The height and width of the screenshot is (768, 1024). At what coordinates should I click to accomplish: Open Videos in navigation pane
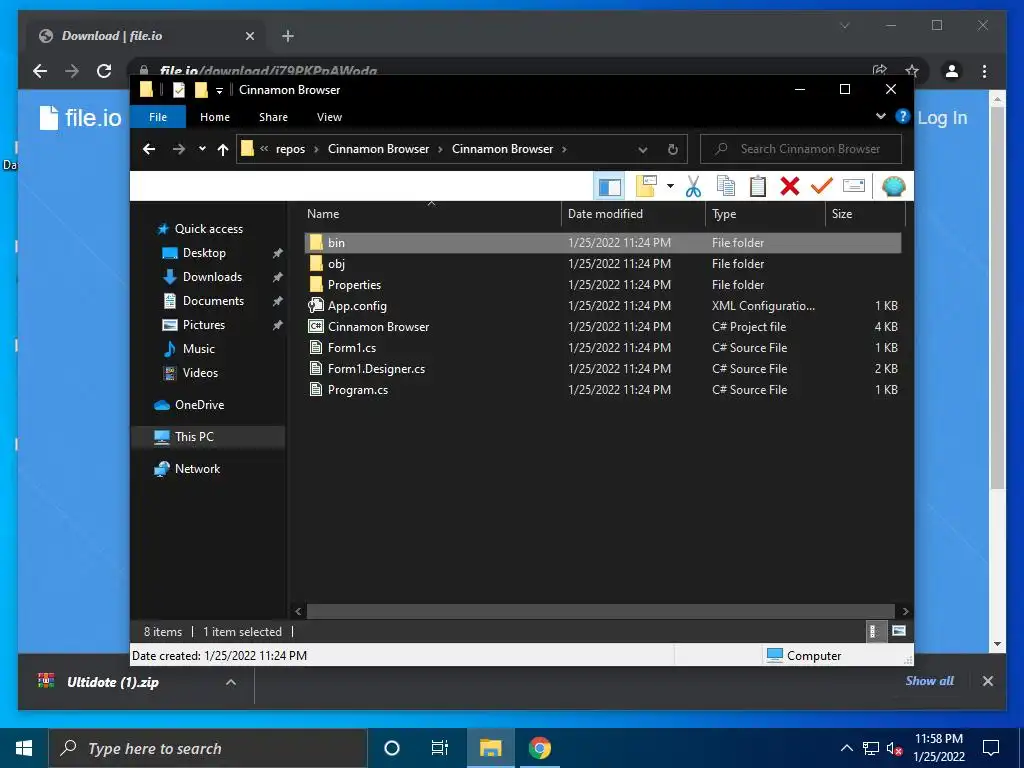click(x=200, y=373)
